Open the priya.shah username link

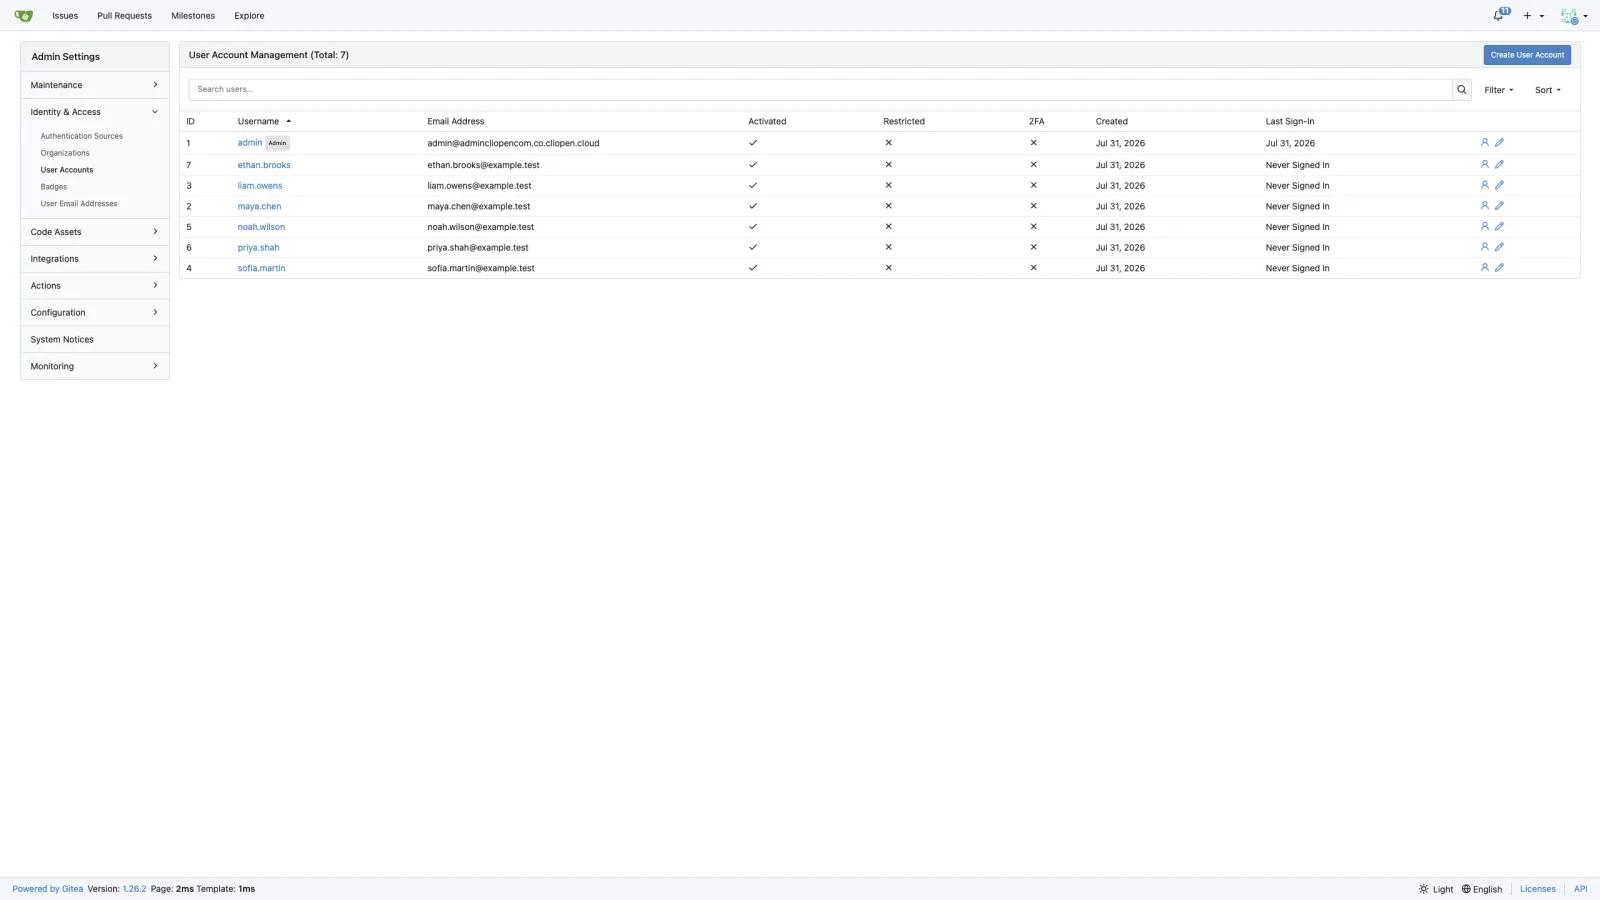pos(258,248)
